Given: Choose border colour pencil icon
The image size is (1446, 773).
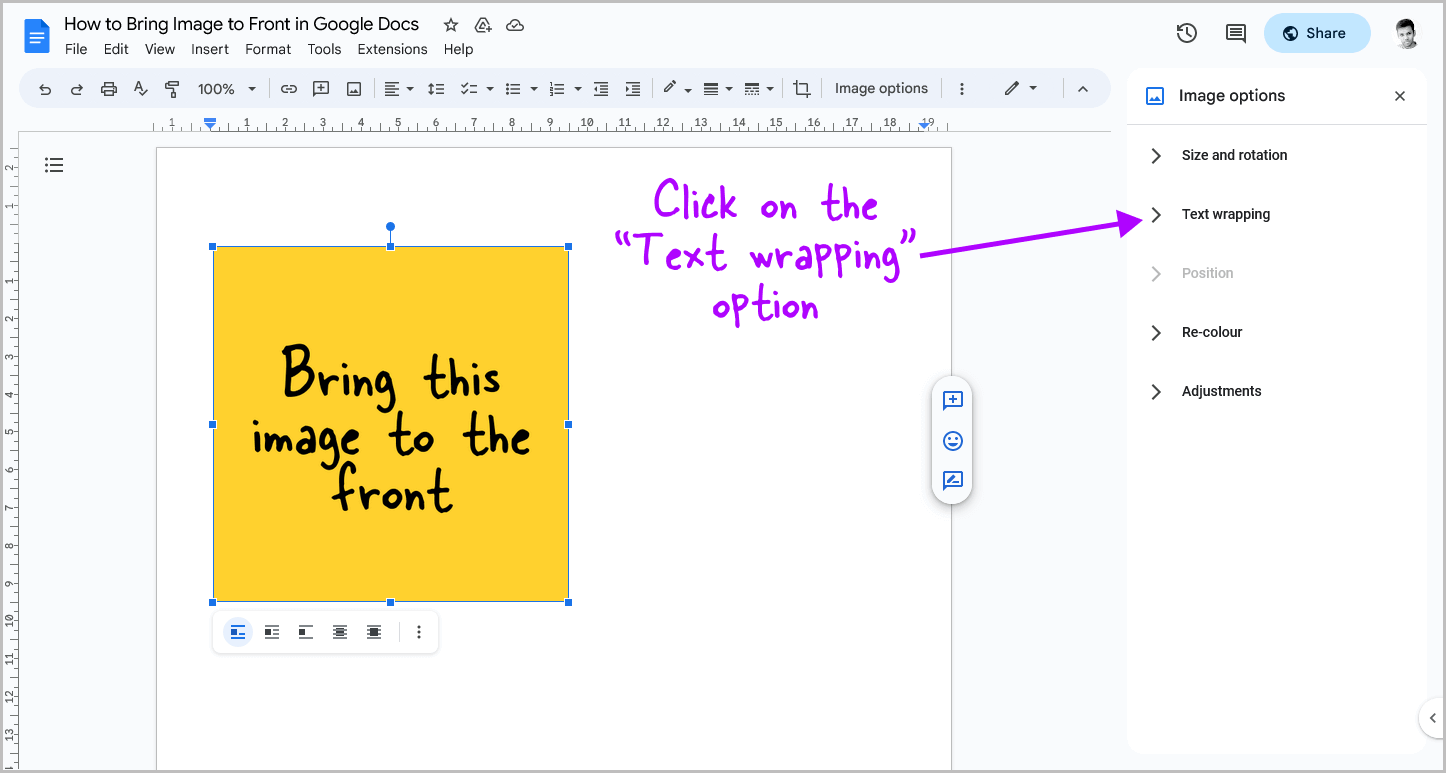Looking at the screenshot, I should [677, 89].
